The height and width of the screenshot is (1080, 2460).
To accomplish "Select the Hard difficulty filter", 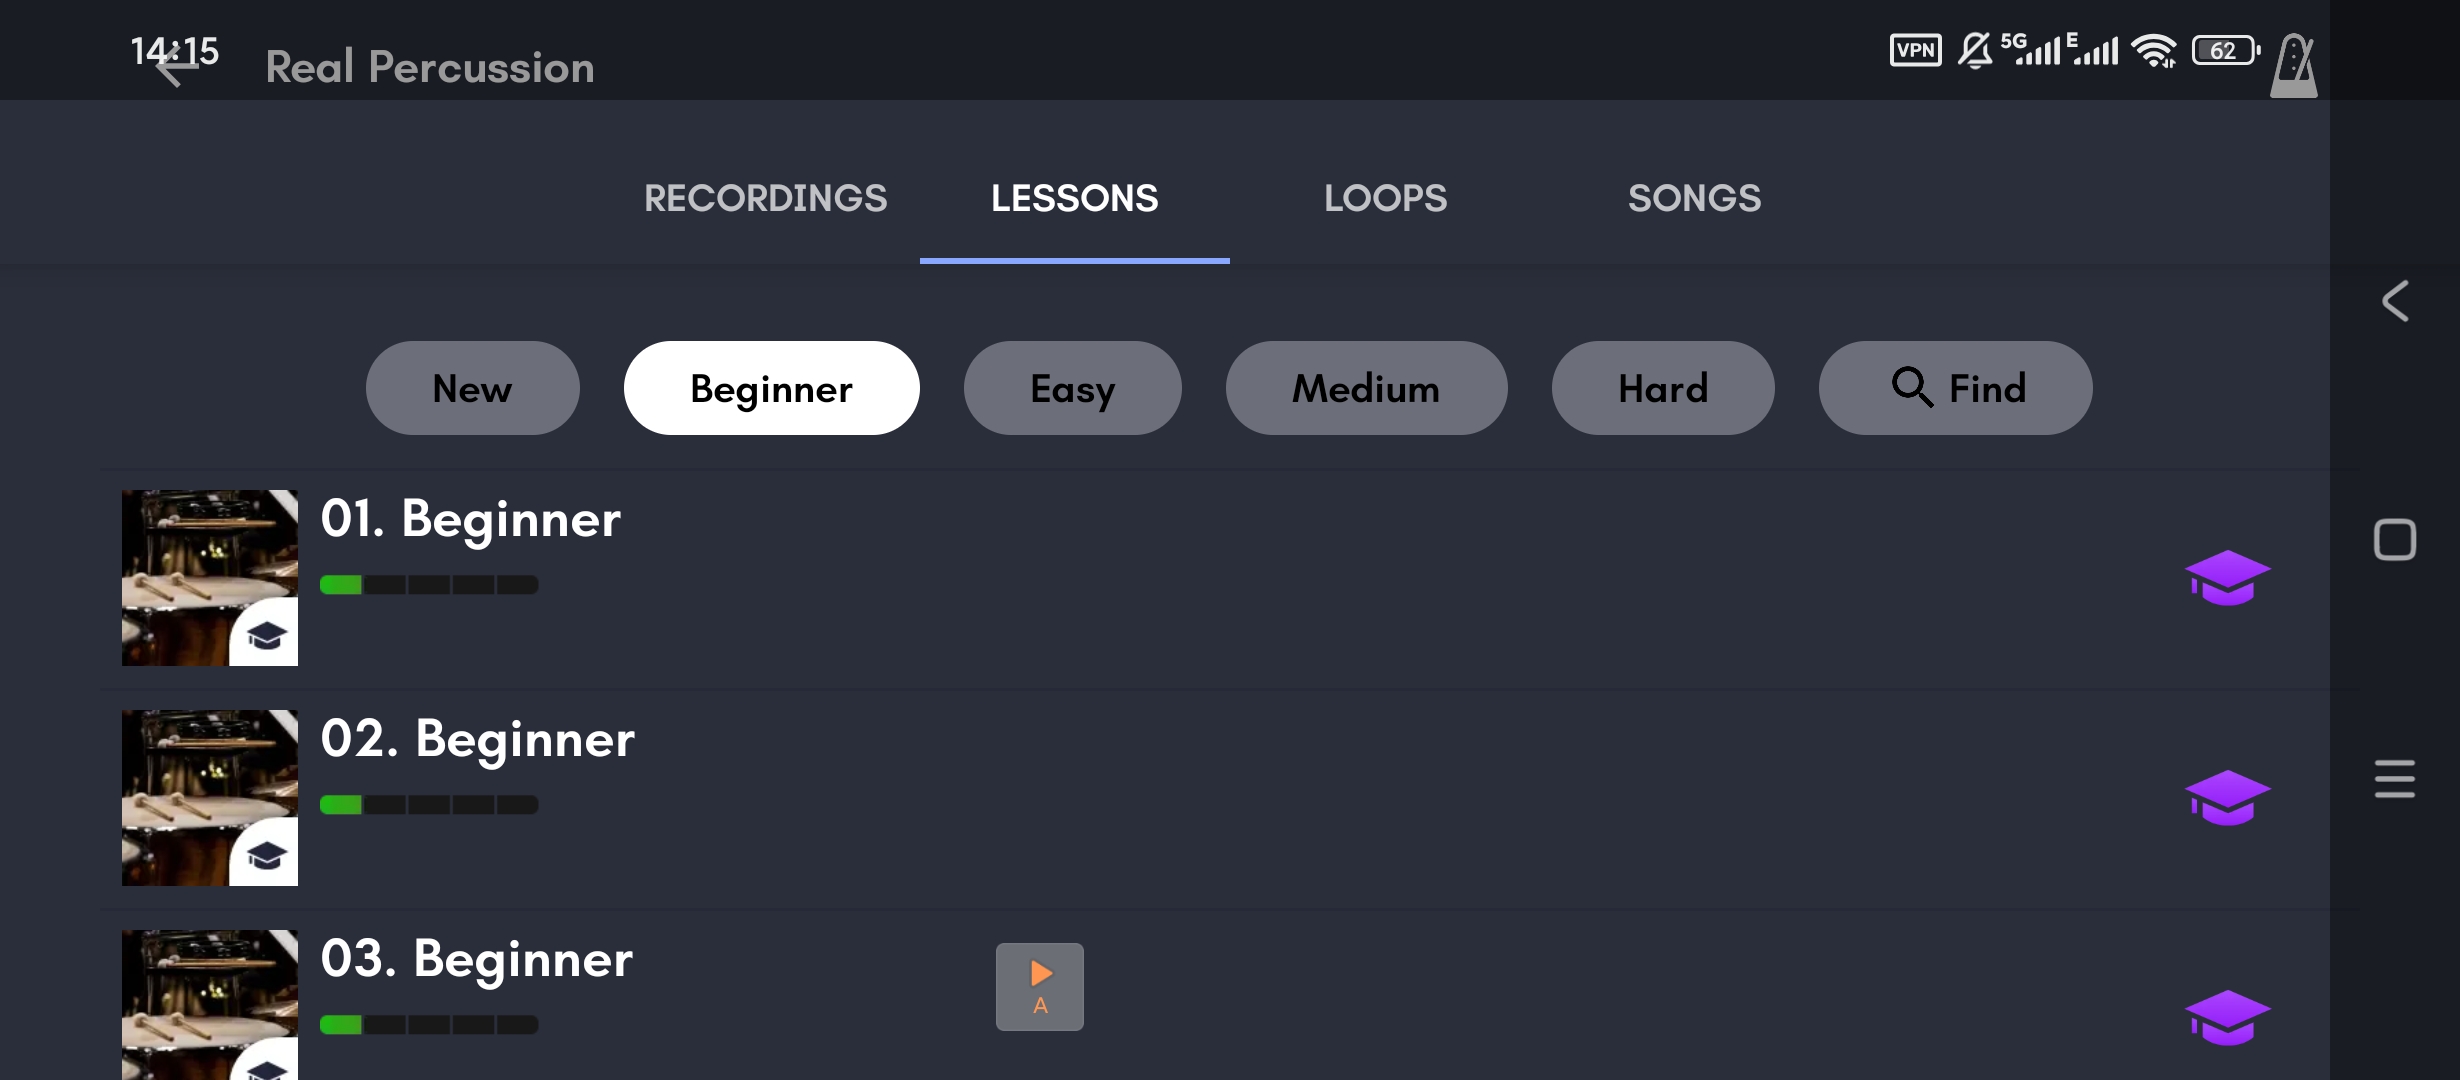I will click(1663, 388).
